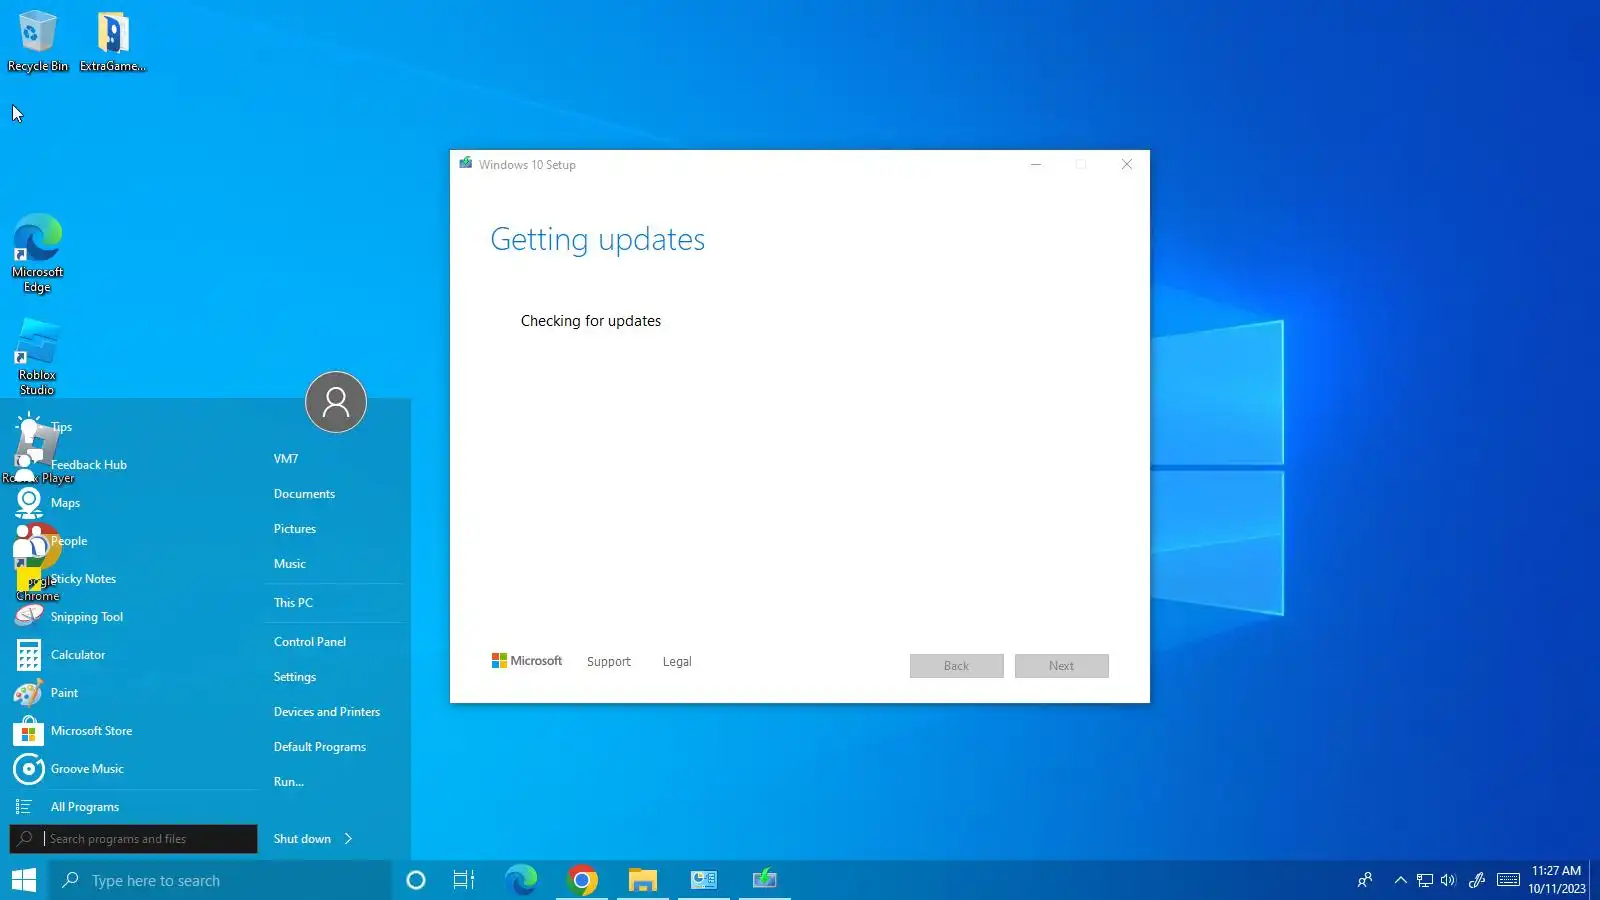Viewport: 1600px width, 900px height.
Task: Open Devices and Printers
Action: [x=327, y=712]
